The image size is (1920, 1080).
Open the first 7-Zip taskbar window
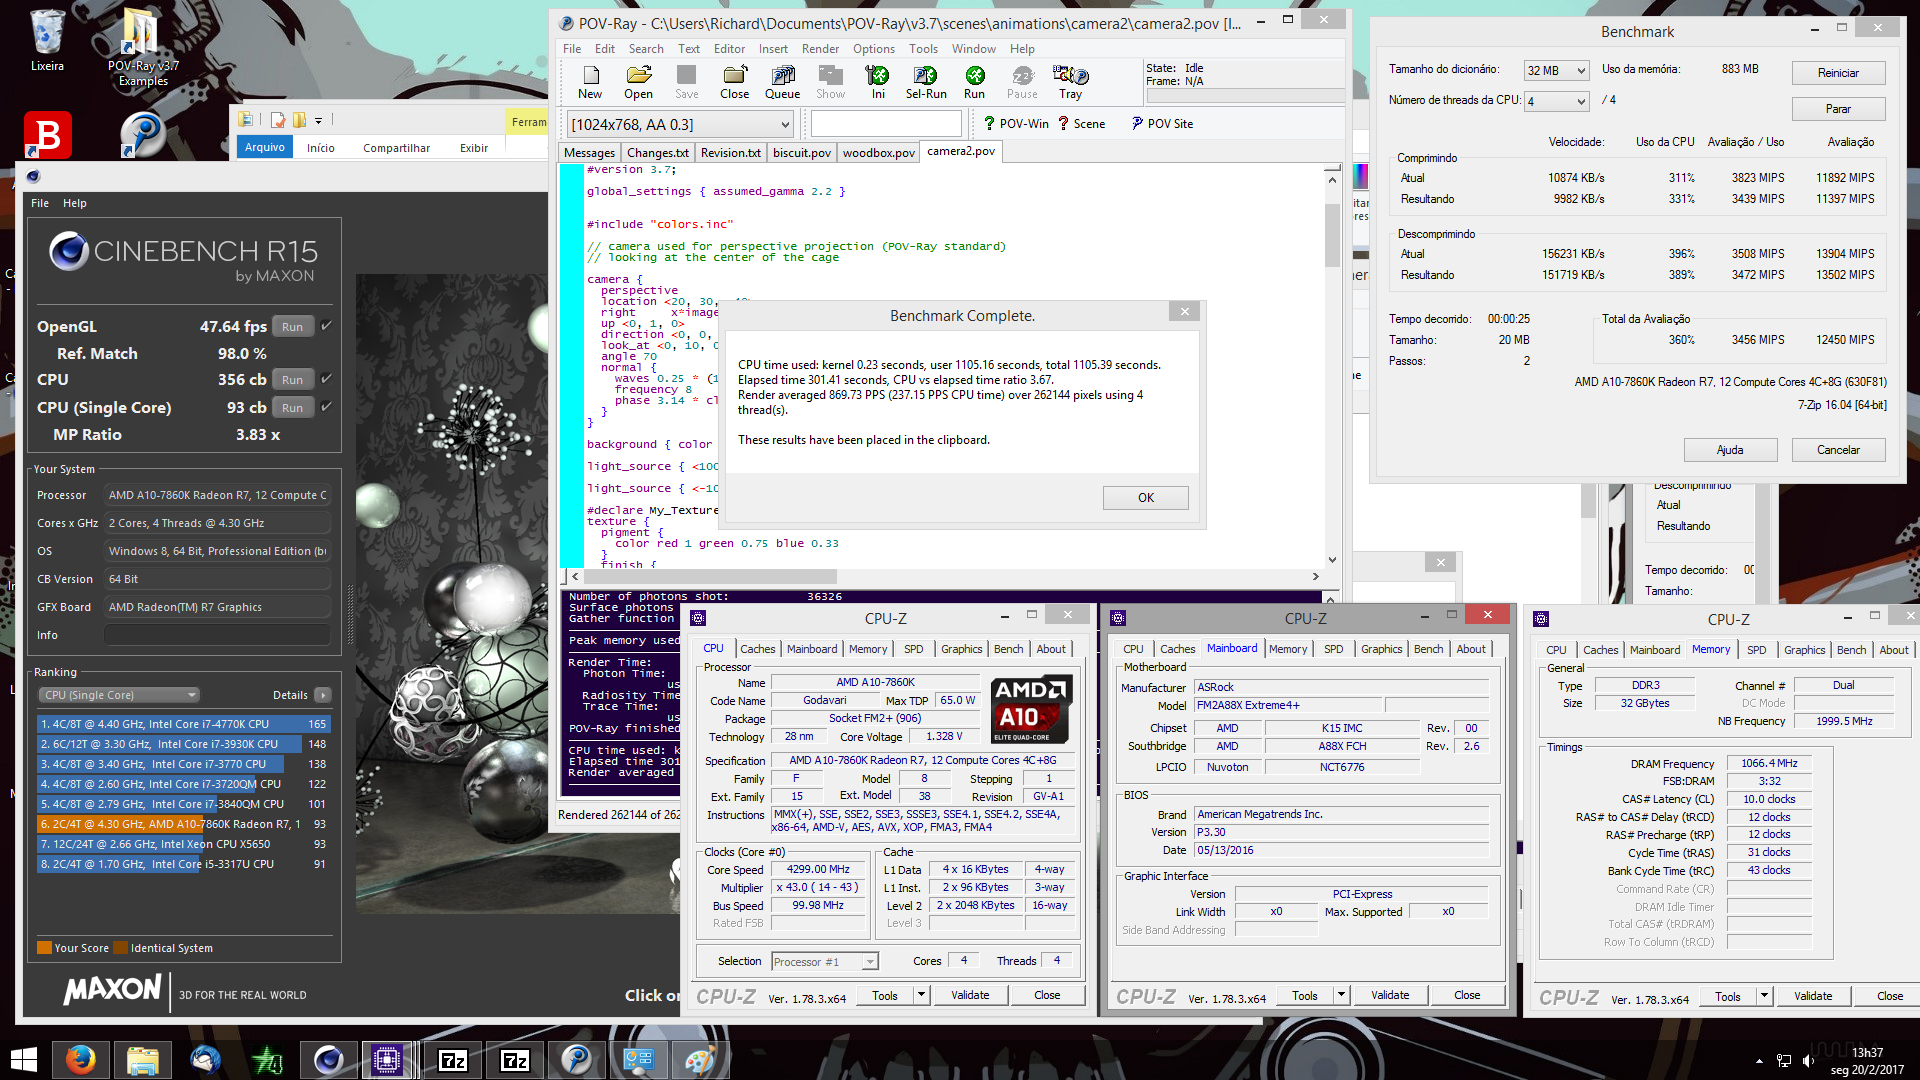click(453, 1059)
